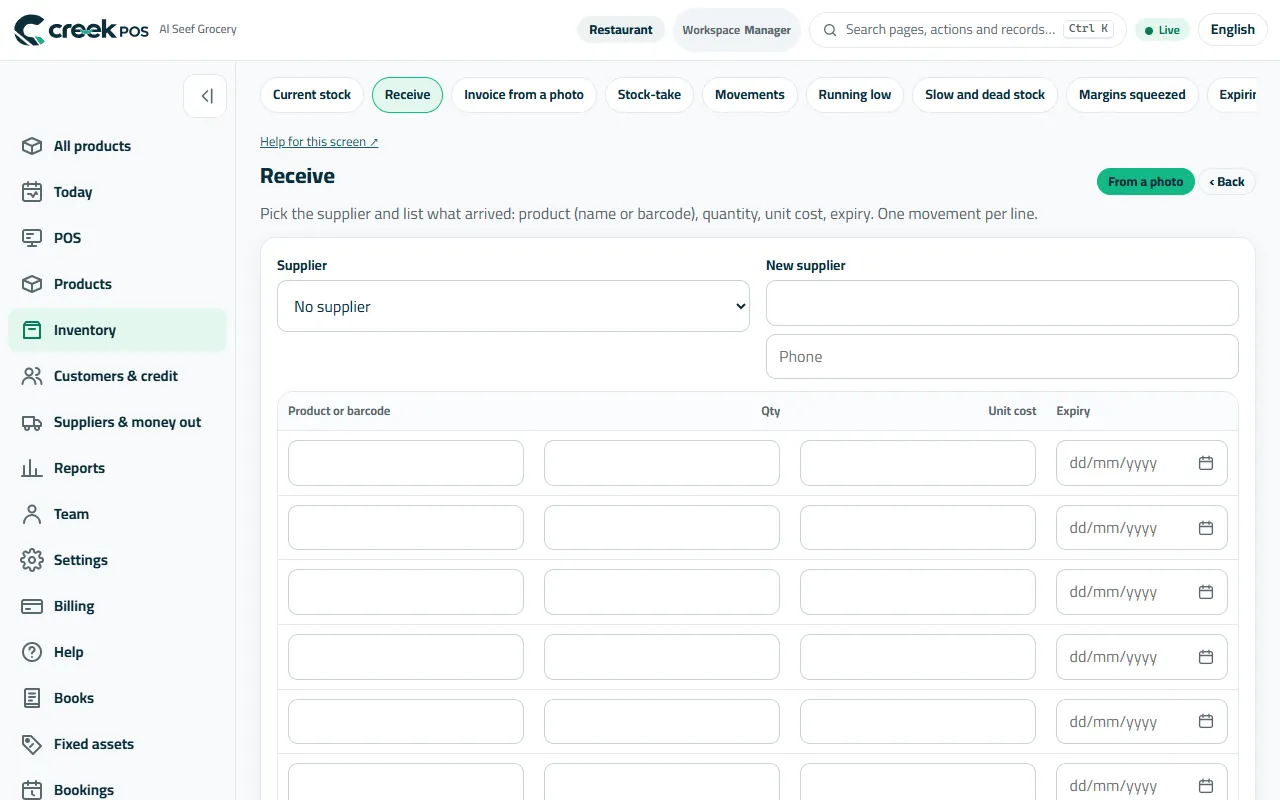Switch to the Movements tab
1280x800 pixels.
tap(750, 95)
